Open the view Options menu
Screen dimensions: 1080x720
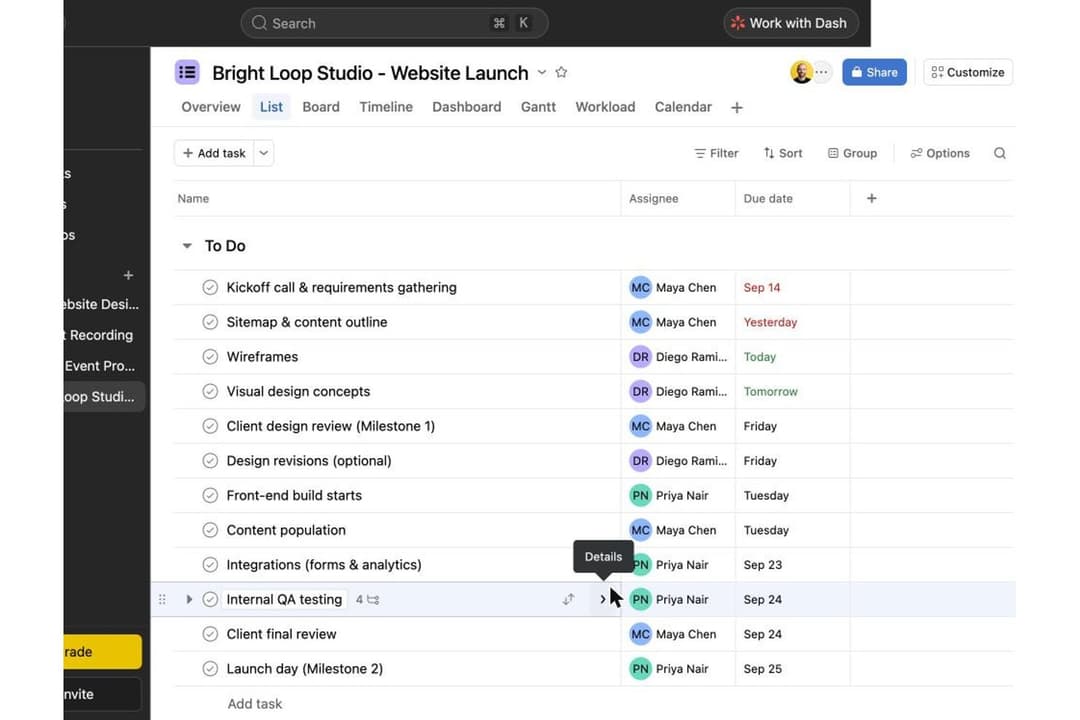tap(940, 153)
